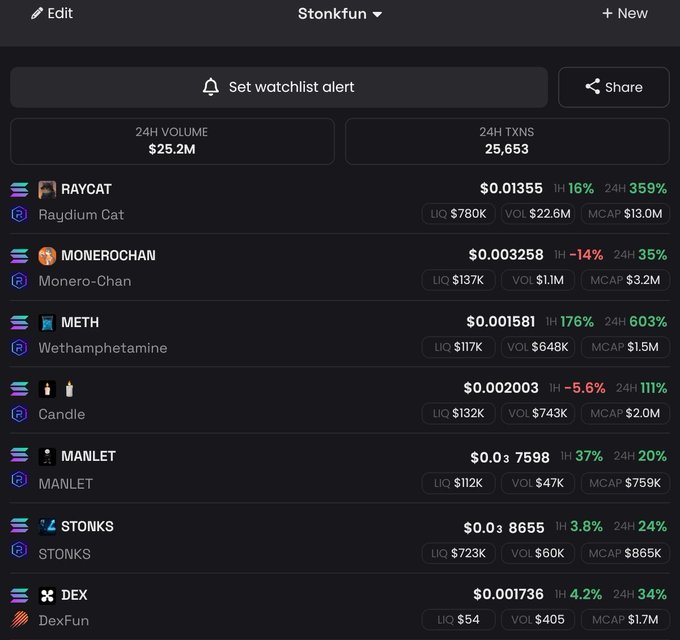Screen dimensions: 680x640
Task: Open the METH token avatar
Action: [x=47, y=323]
